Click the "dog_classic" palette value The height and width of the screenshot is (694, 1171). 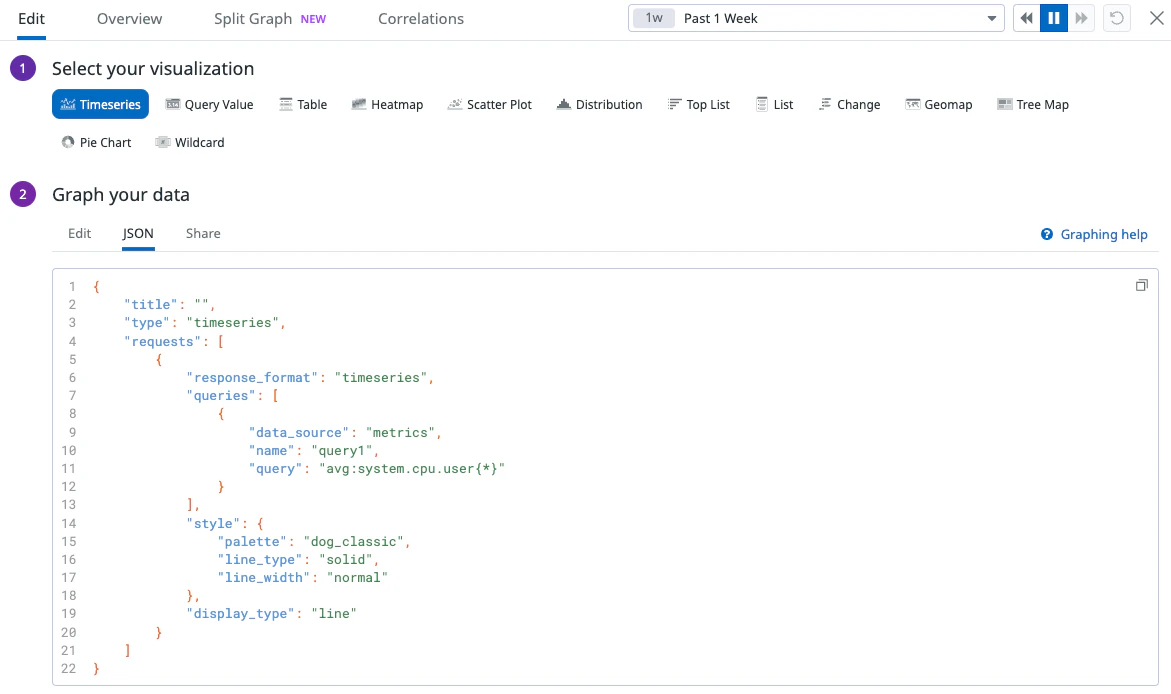coord(352,542)
